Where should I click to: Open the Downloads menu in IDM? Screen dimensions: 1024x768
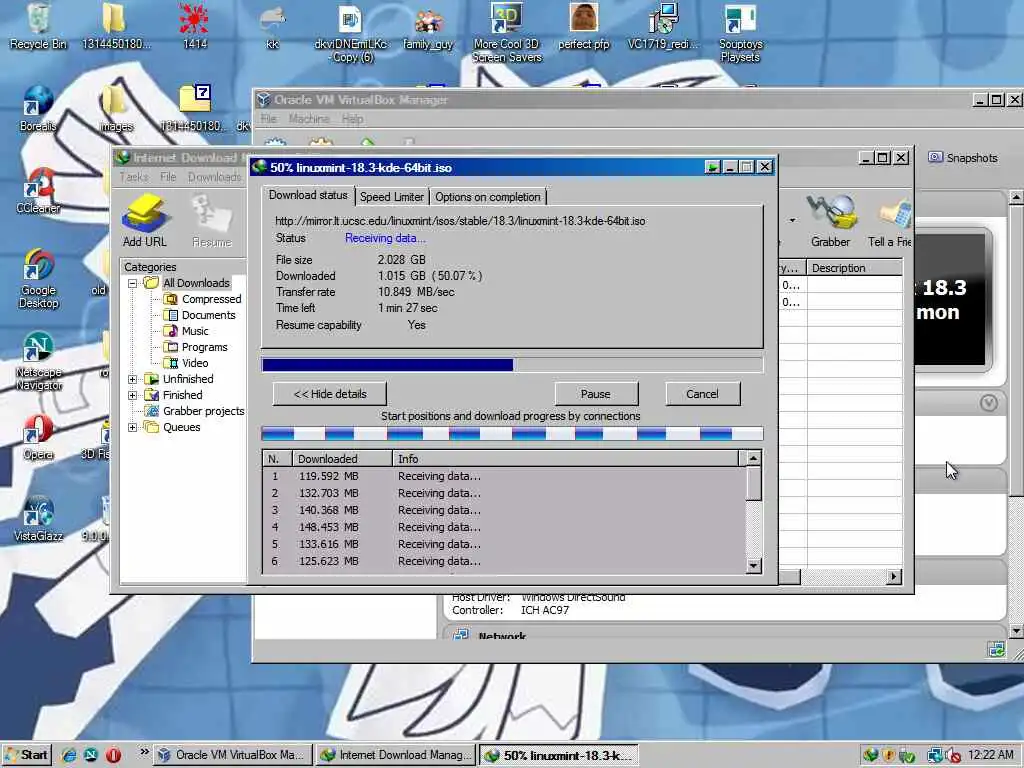215,177
